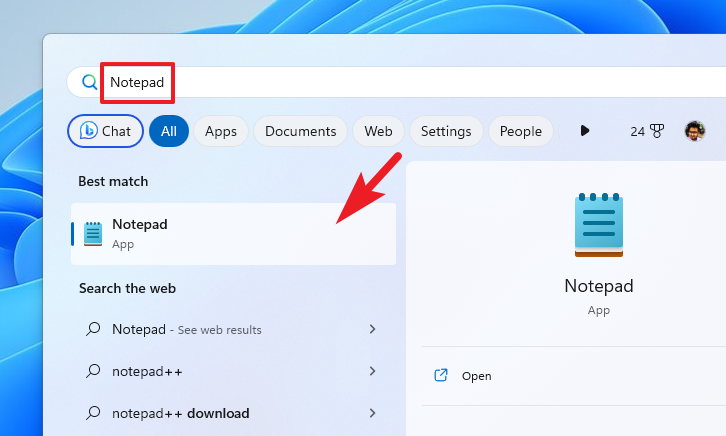Screen dimensions: 726x436
Task: Switch to Documents filter
Action: [x=300, y=131]
